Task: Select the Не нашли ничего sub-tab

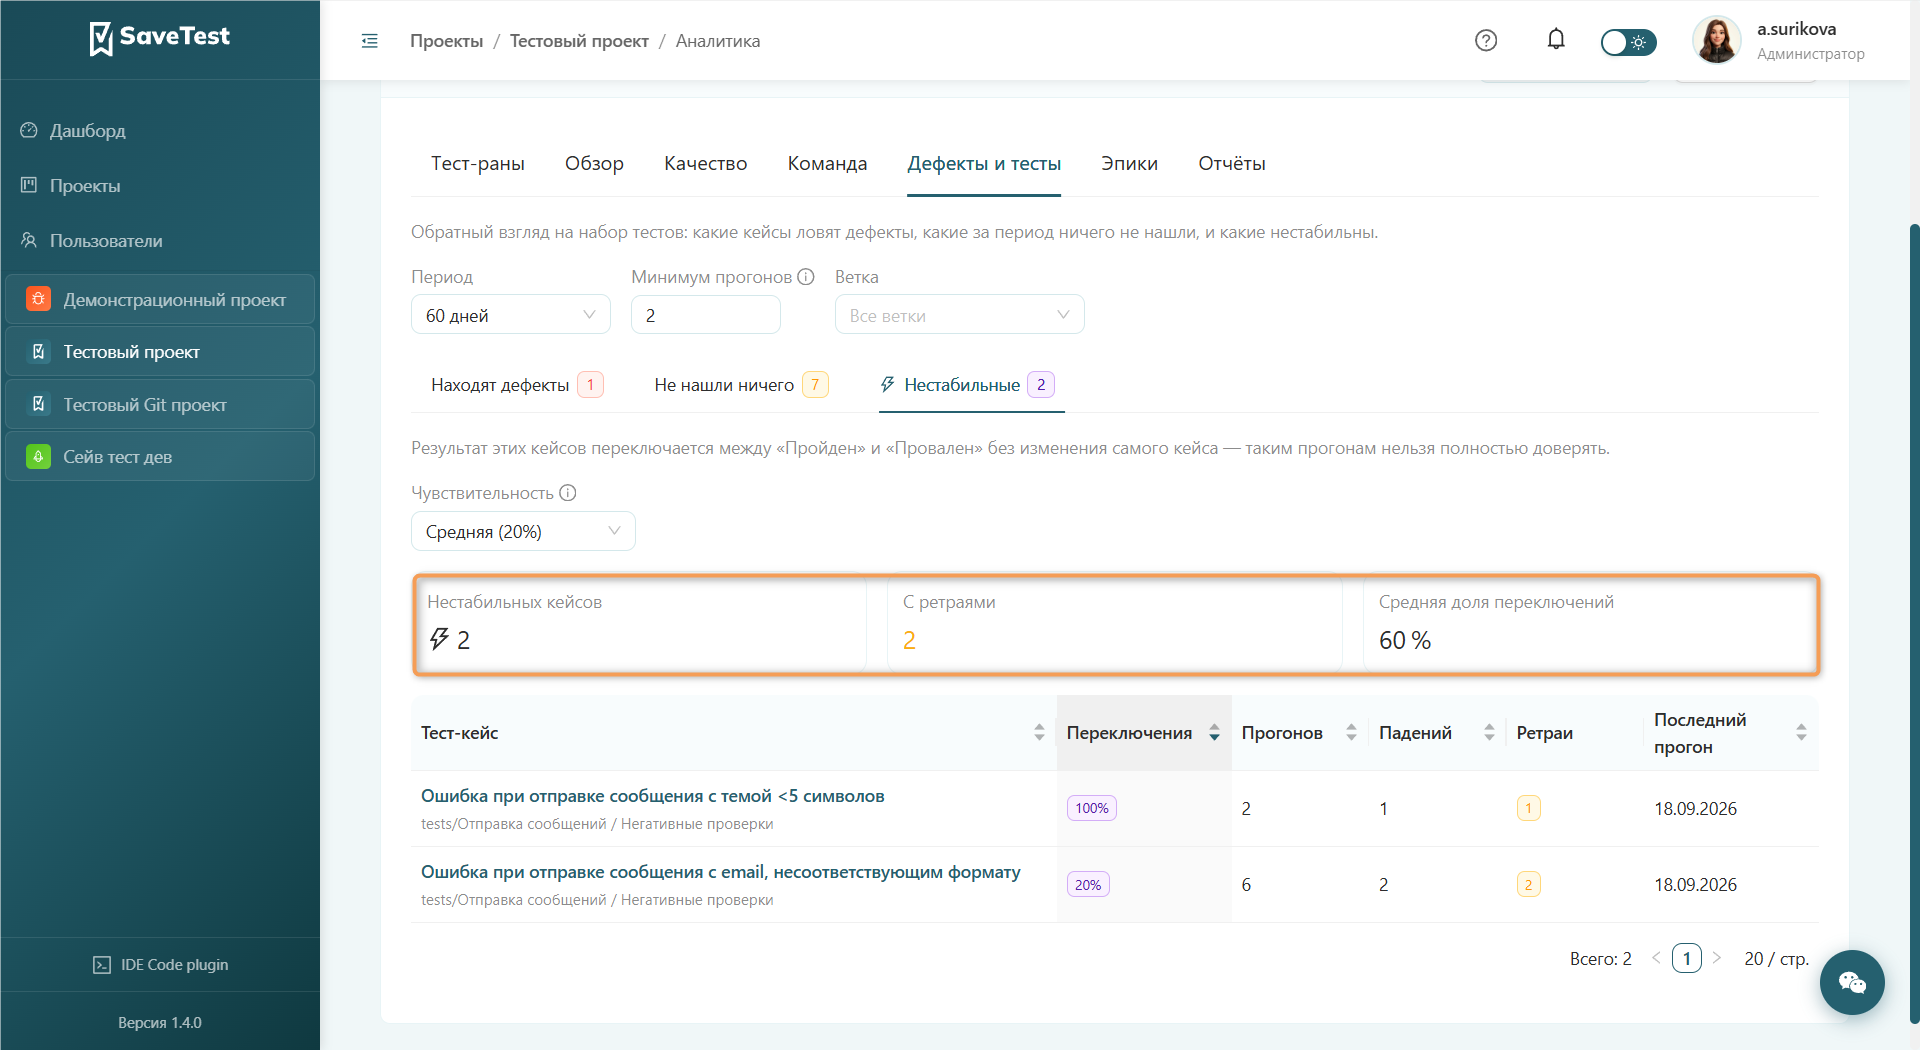Action: 741,385
